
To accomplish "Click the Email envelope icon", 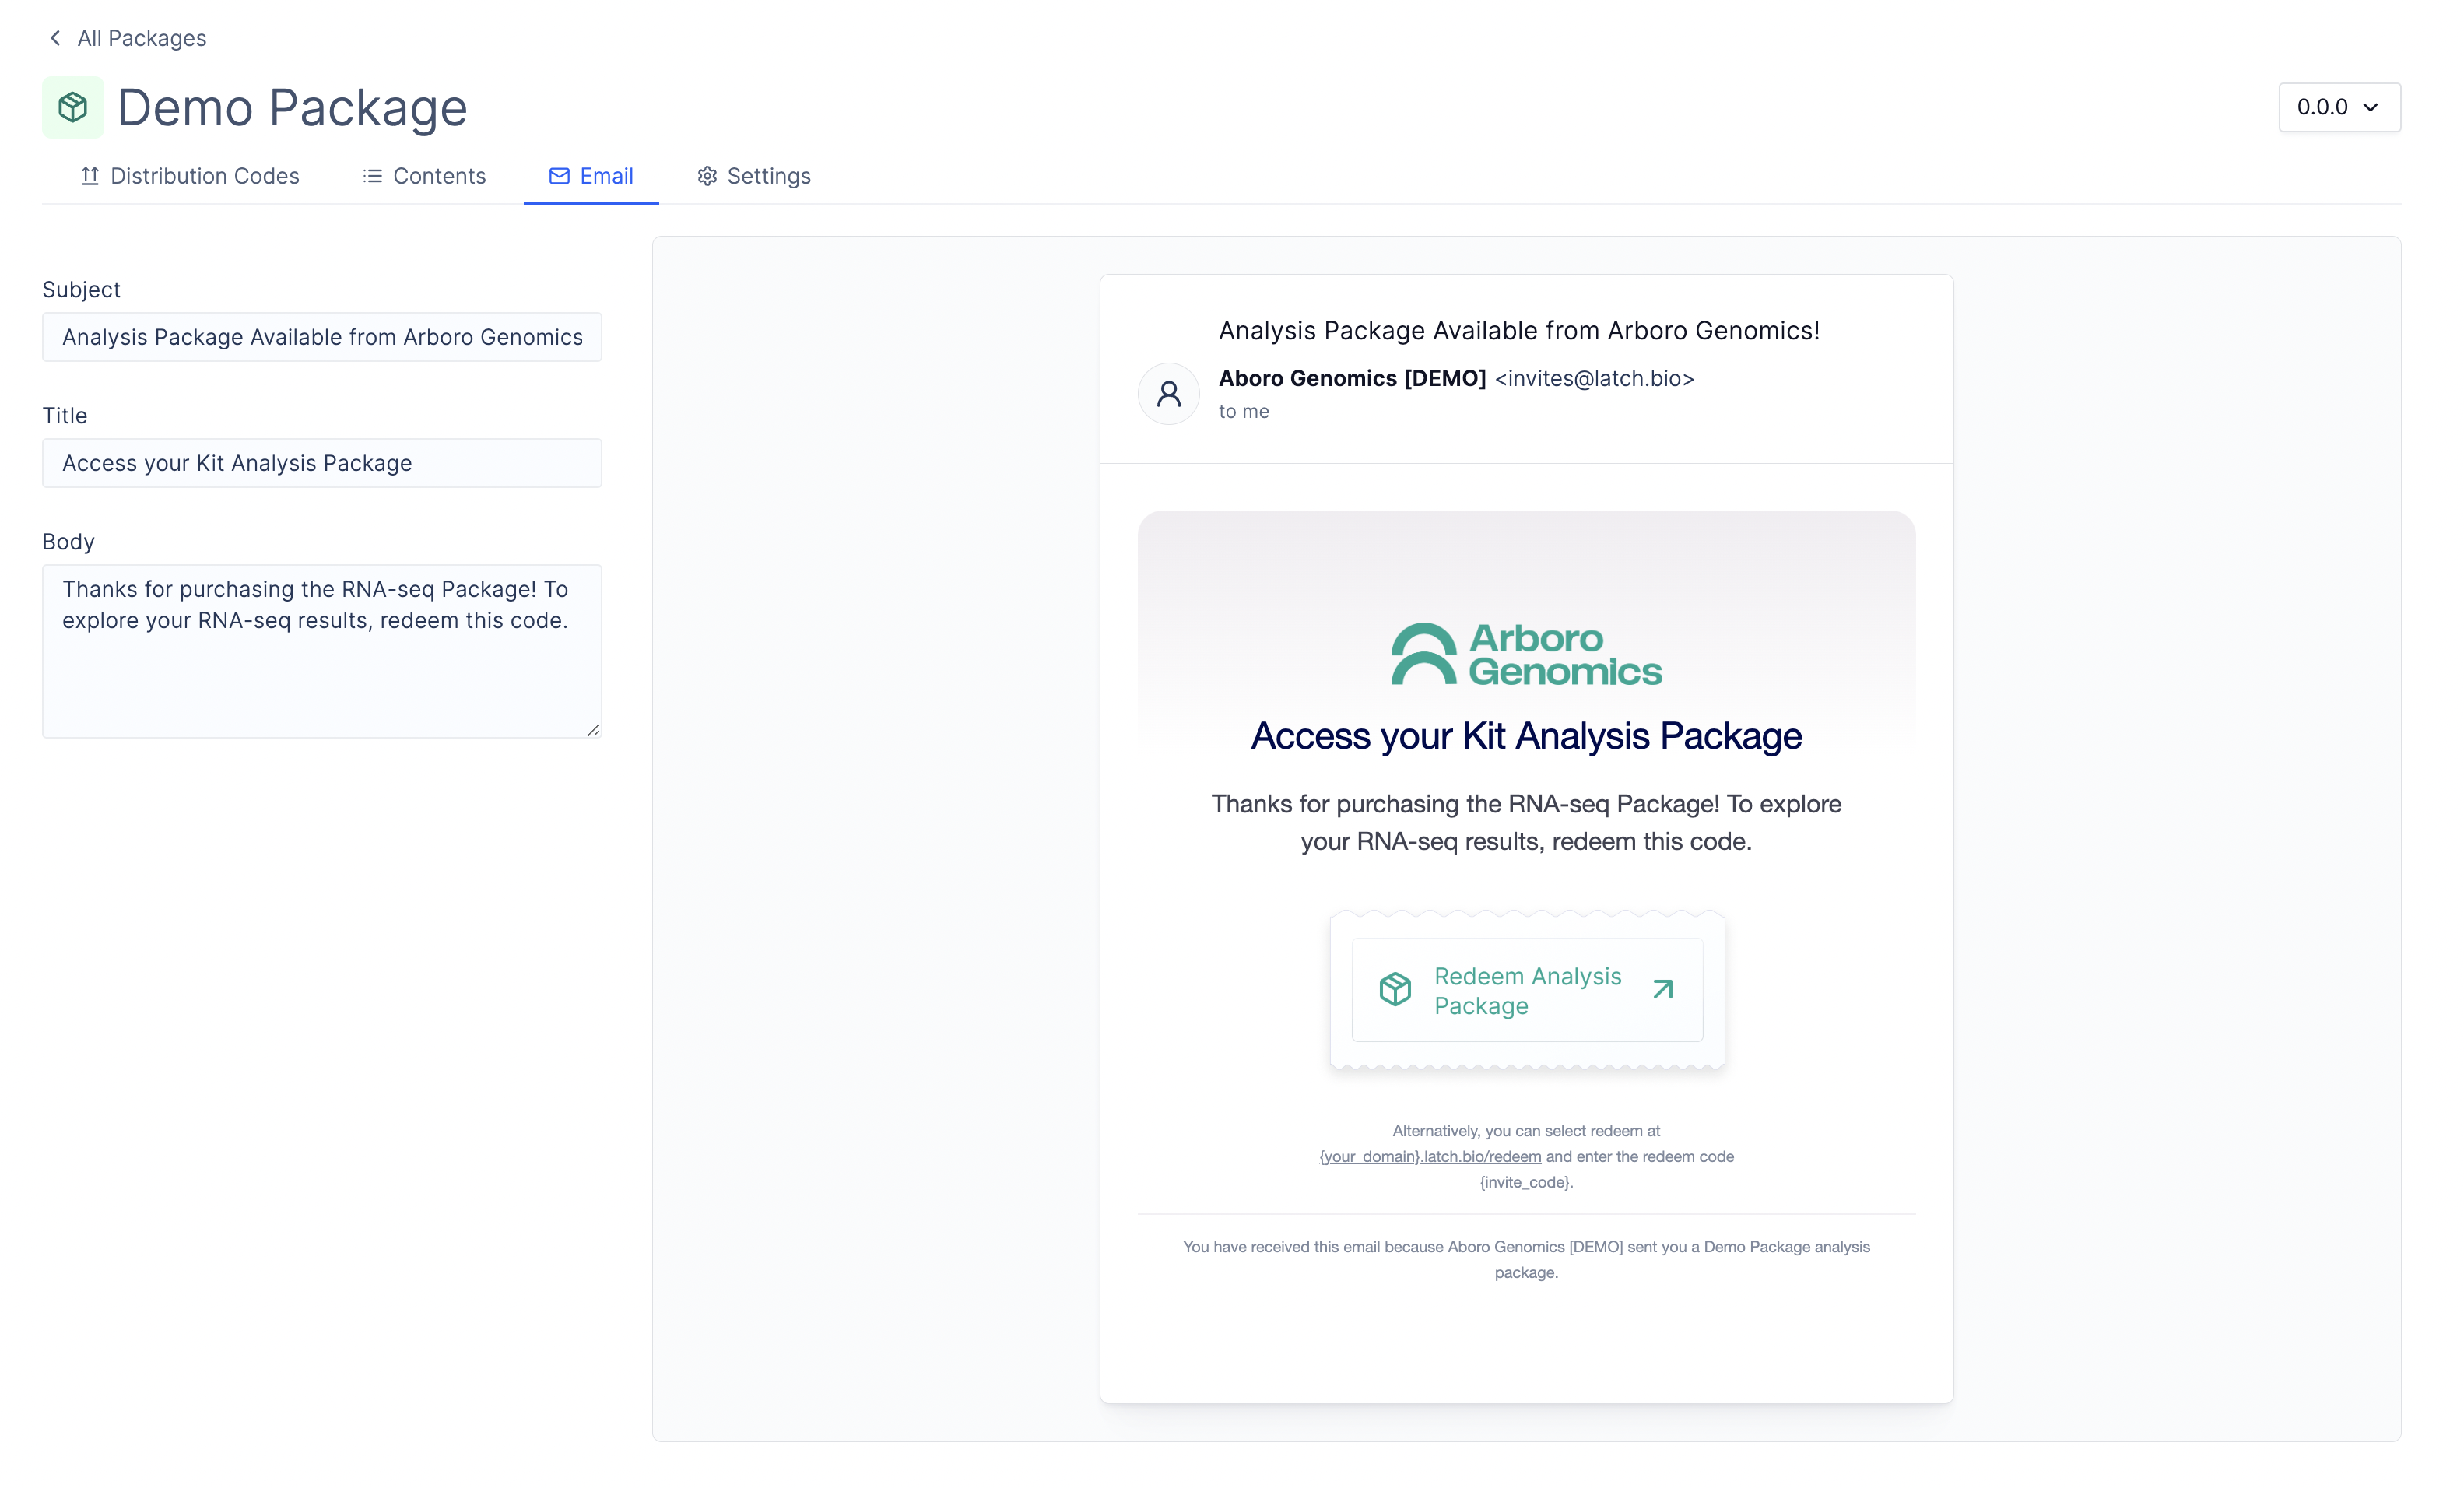I will (559, 176).
